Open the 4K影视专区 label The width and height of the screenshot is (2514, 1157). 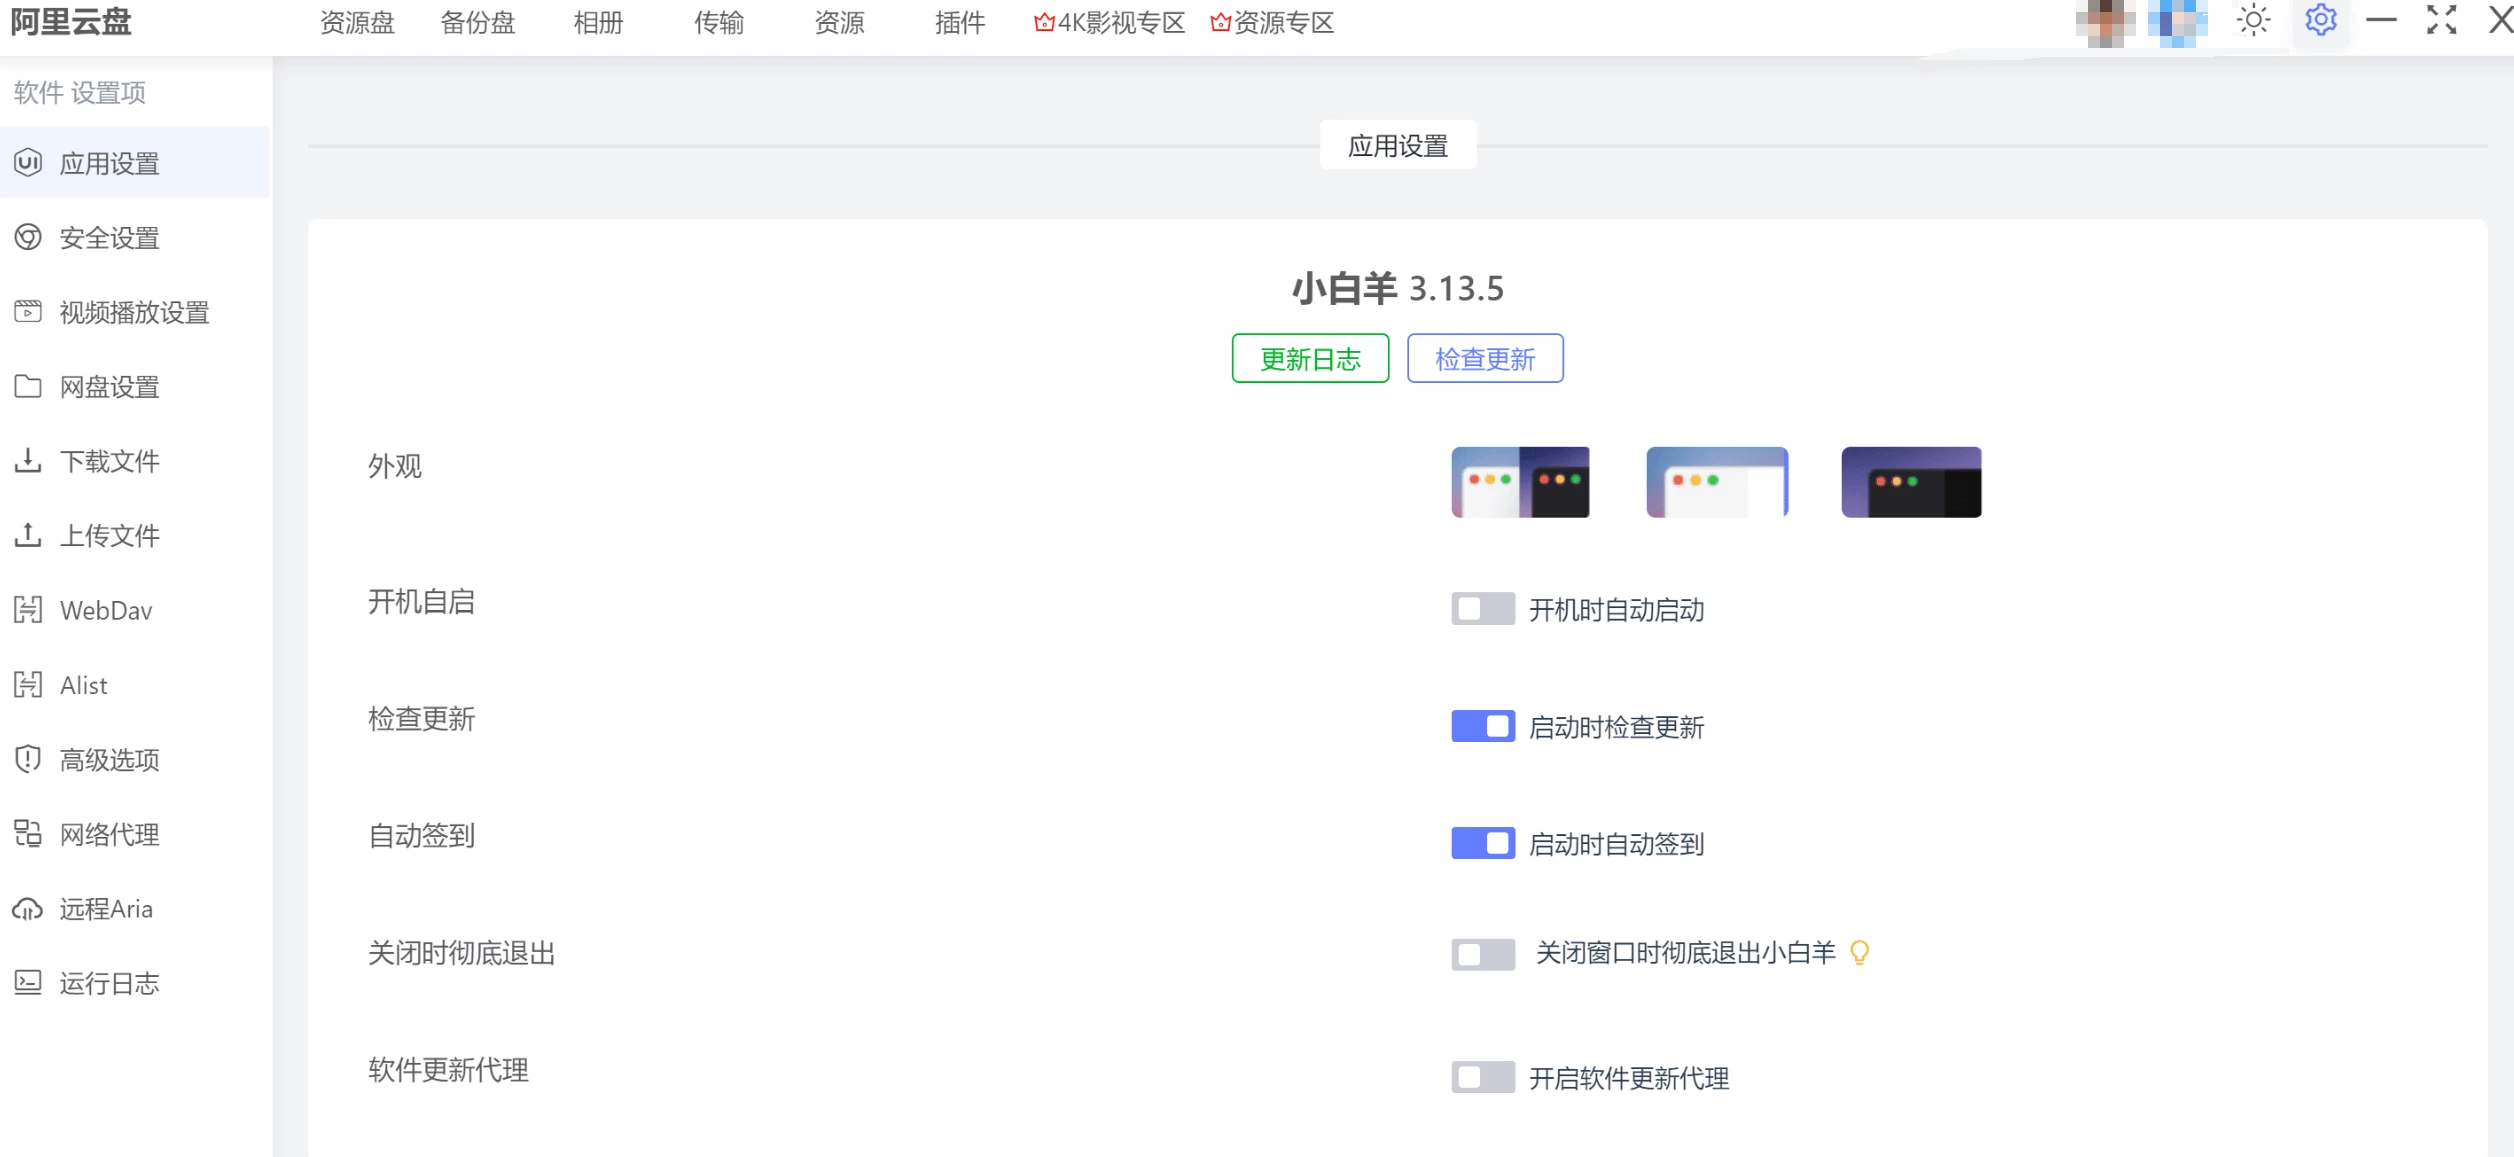coord(1122,22)
